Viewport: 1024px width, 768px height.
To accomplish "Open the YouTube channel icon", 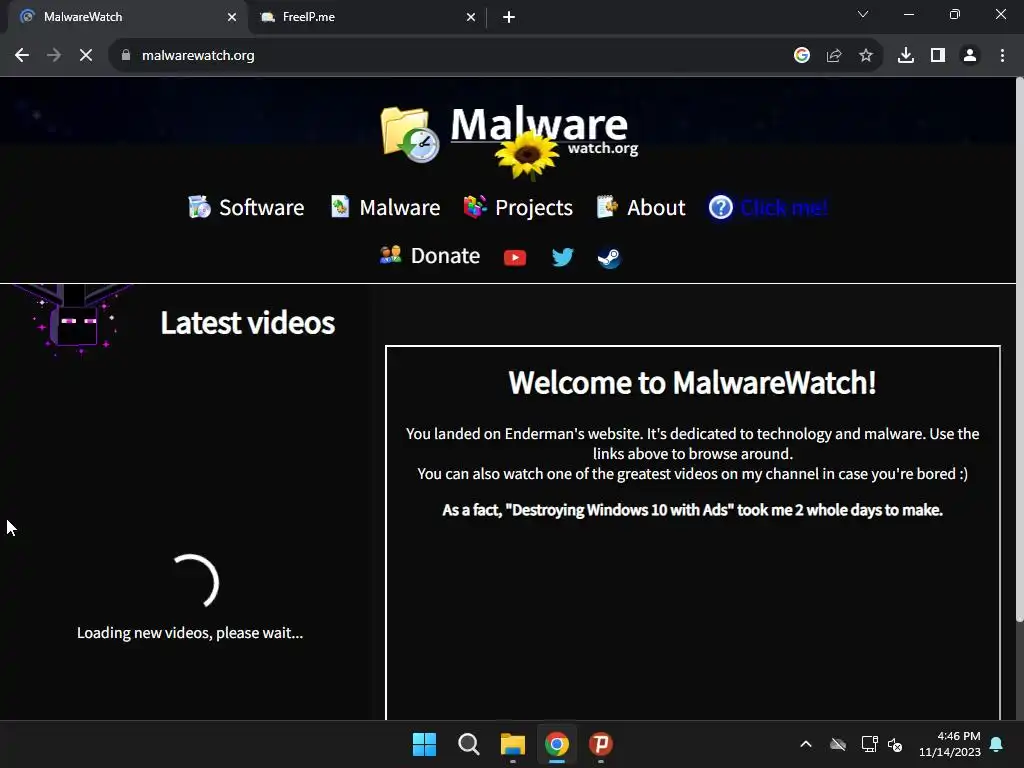I will 515,258.
